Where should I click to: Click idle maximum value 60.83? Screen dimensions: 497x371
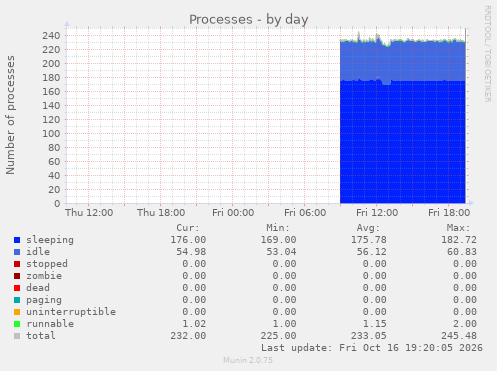point(462,252)
